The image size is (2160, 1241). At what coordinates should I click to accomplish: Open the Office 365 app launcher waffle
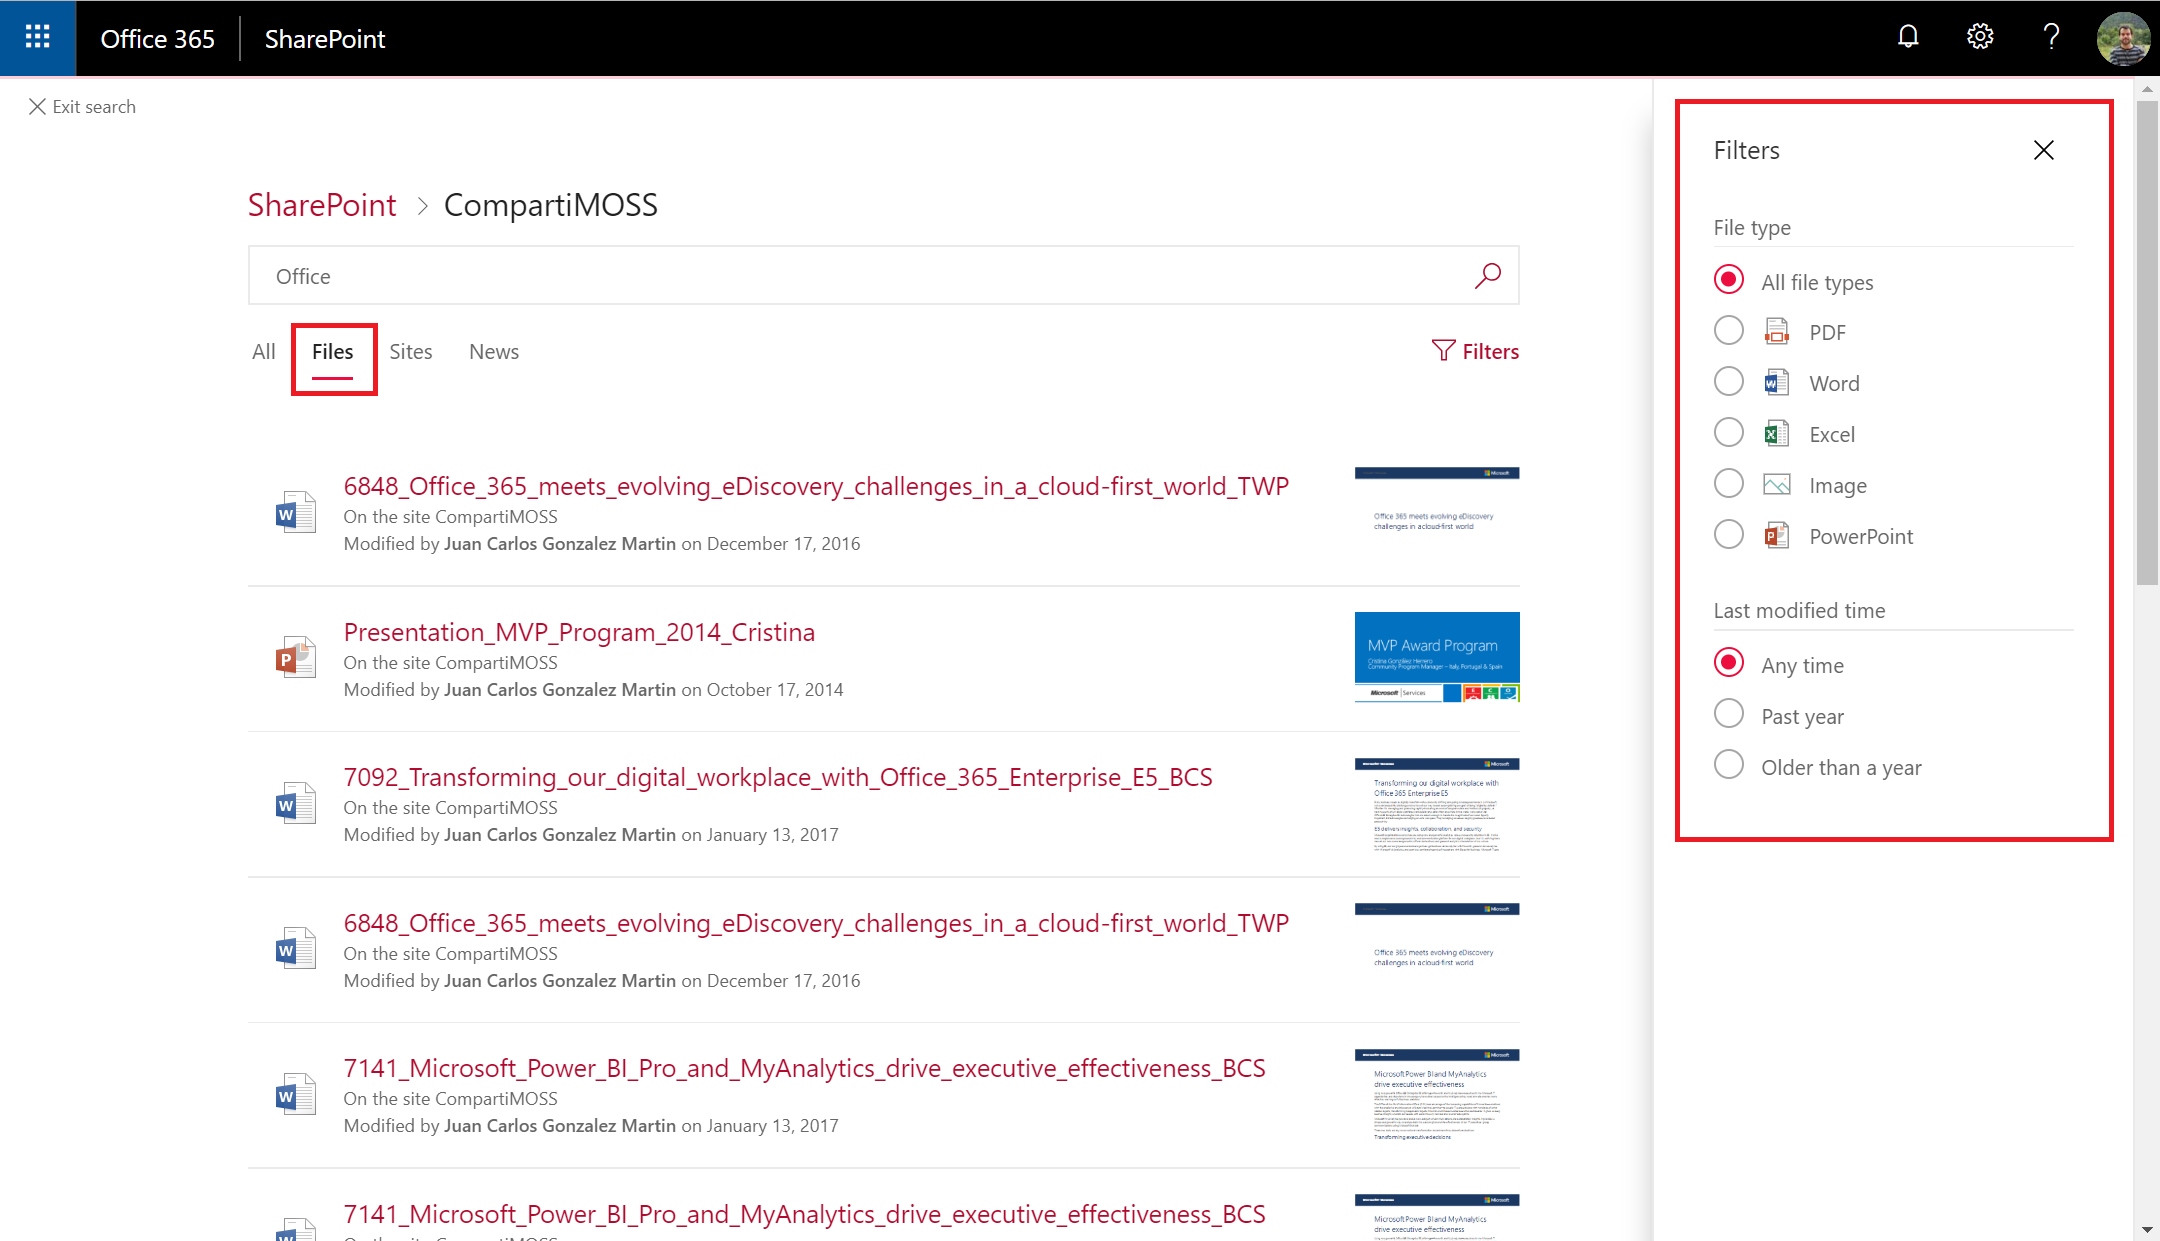[38, 38]
